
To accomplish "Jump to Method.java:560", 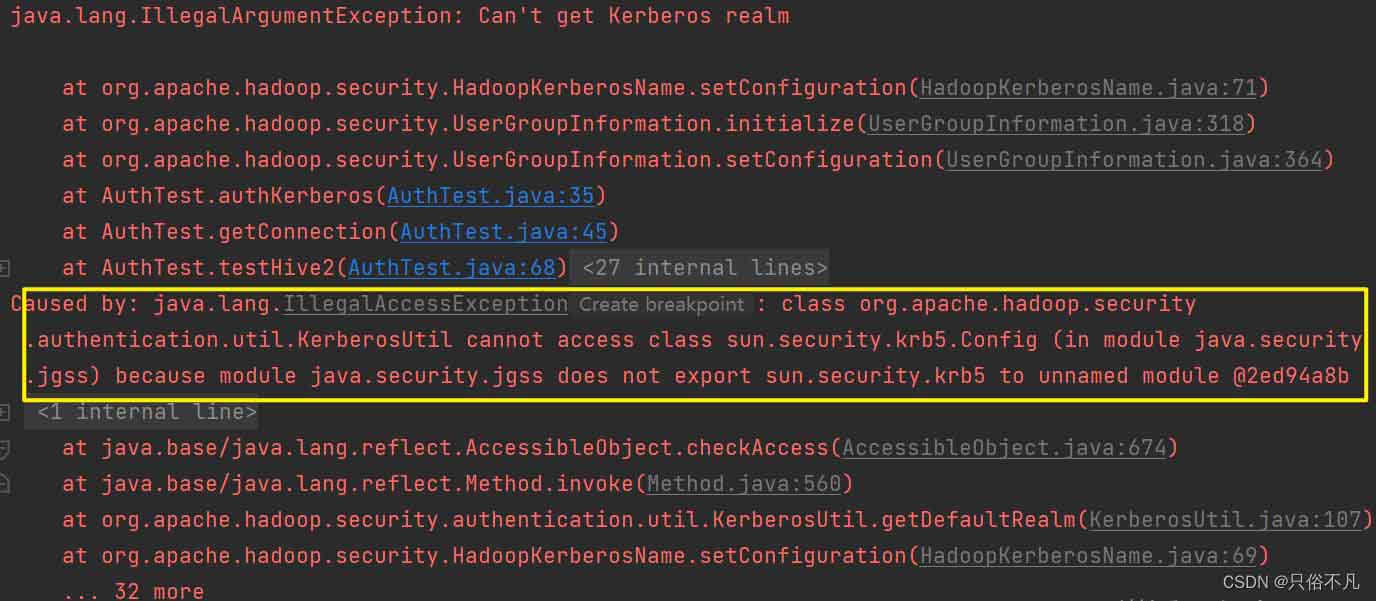I will (x=744, y=484).
